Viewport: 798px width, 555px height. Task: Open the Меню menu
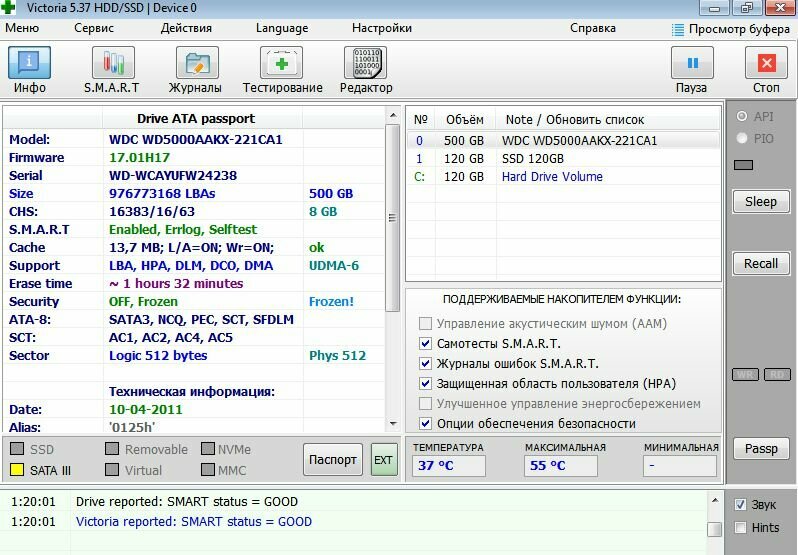pyautogui.click(x=22, y=28)
